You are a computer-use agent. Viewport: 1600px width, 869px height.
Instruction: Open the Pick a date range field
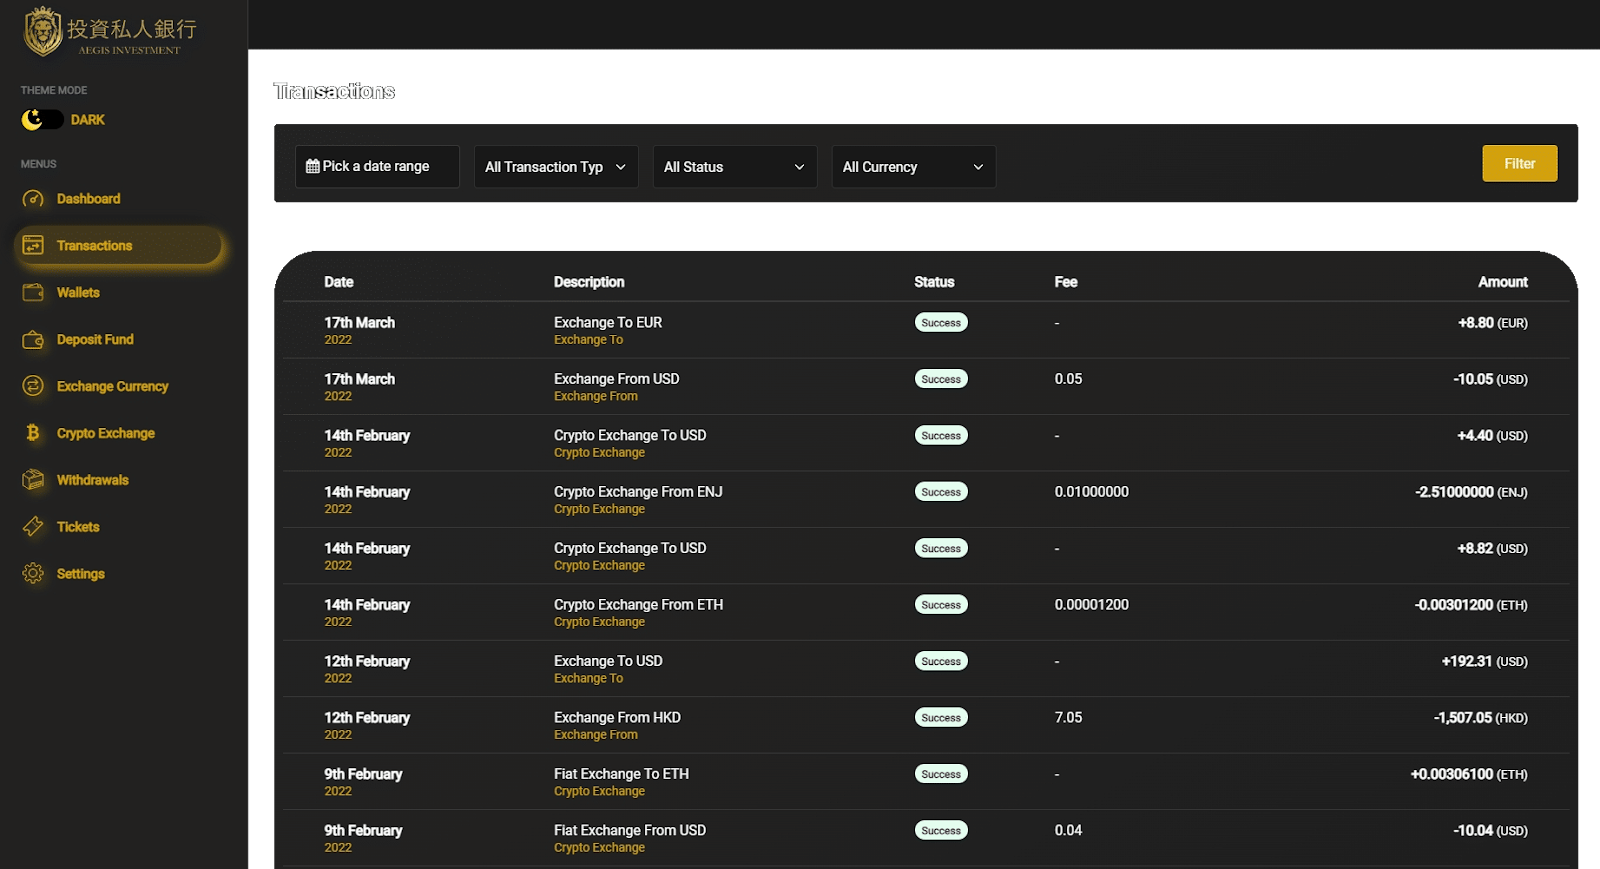pyautogui.click(x=377, y=166)
